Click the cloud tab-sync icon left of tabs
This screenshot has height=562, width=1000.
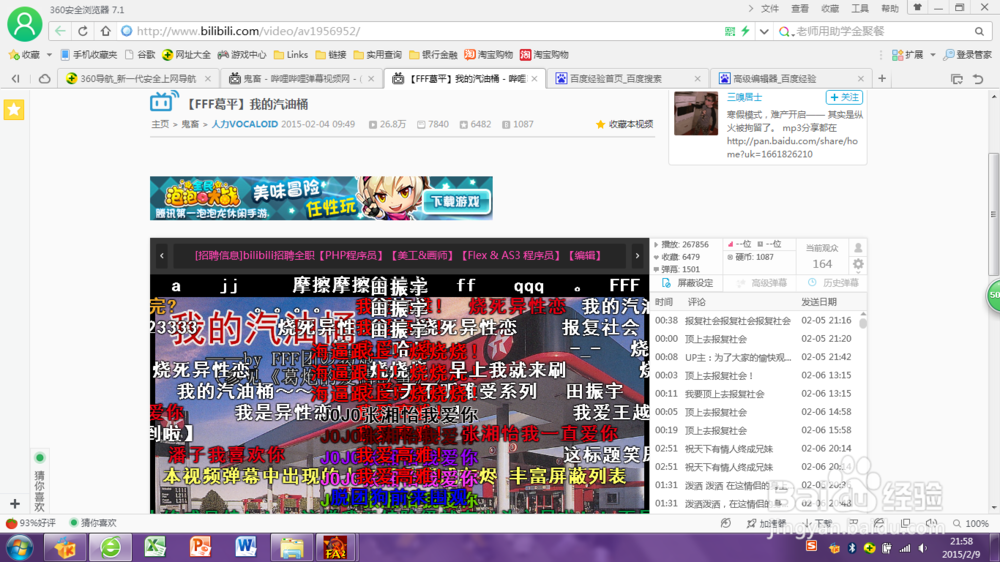45,78
